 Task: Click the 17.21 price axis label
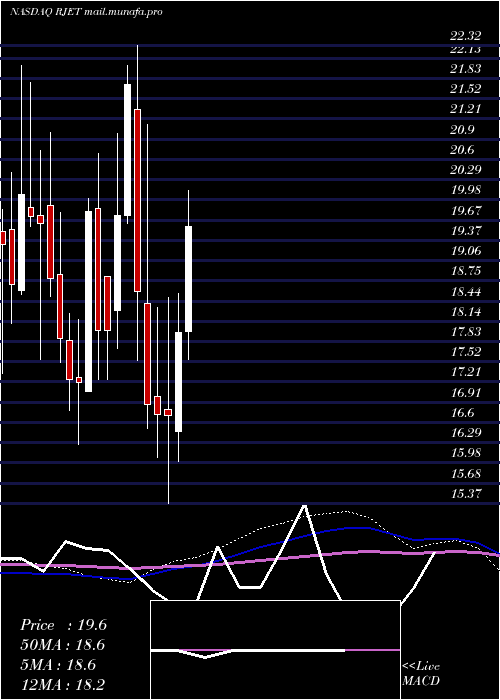click(465, 372)
